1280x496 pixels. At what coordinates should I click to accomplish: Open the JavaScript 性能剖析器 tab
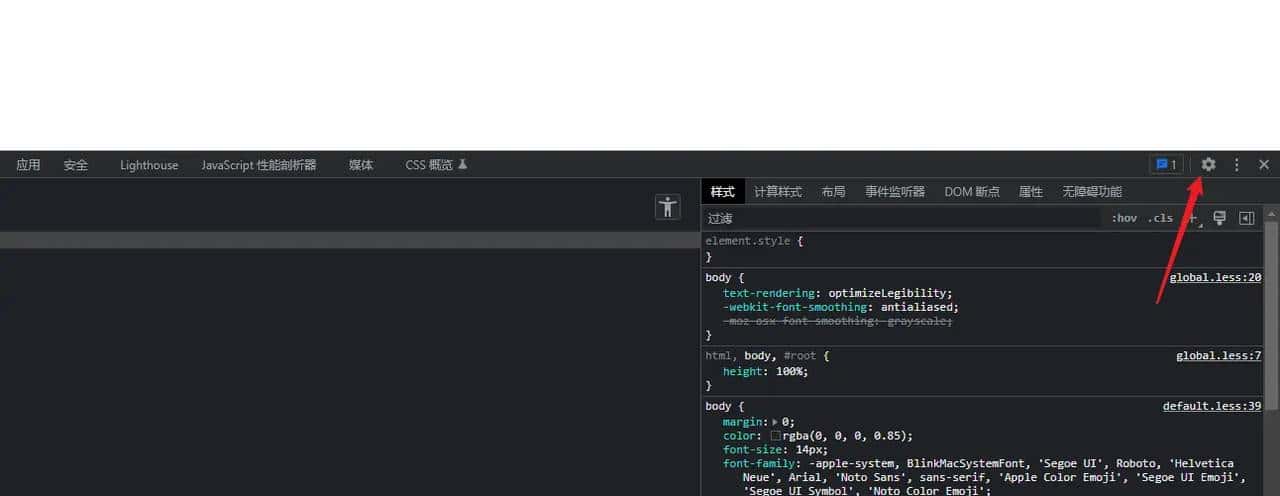259,165
